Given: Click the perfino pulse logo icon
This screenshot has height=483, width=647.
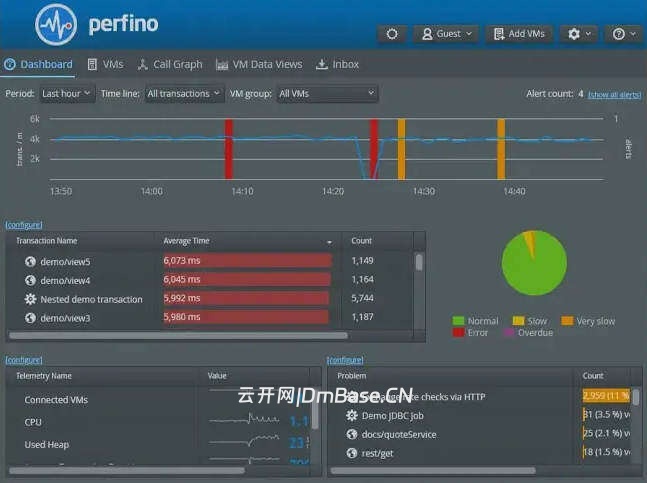Looking at the screenshot, I should click(56, 25).
